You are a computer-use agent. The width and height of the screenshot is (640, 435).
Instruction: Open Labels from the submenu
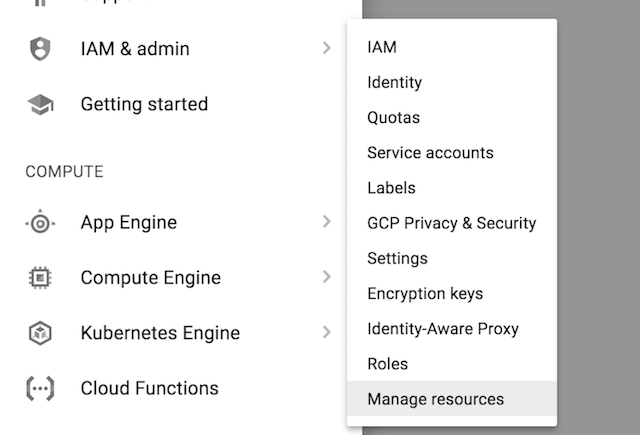(x=452, y=188)
